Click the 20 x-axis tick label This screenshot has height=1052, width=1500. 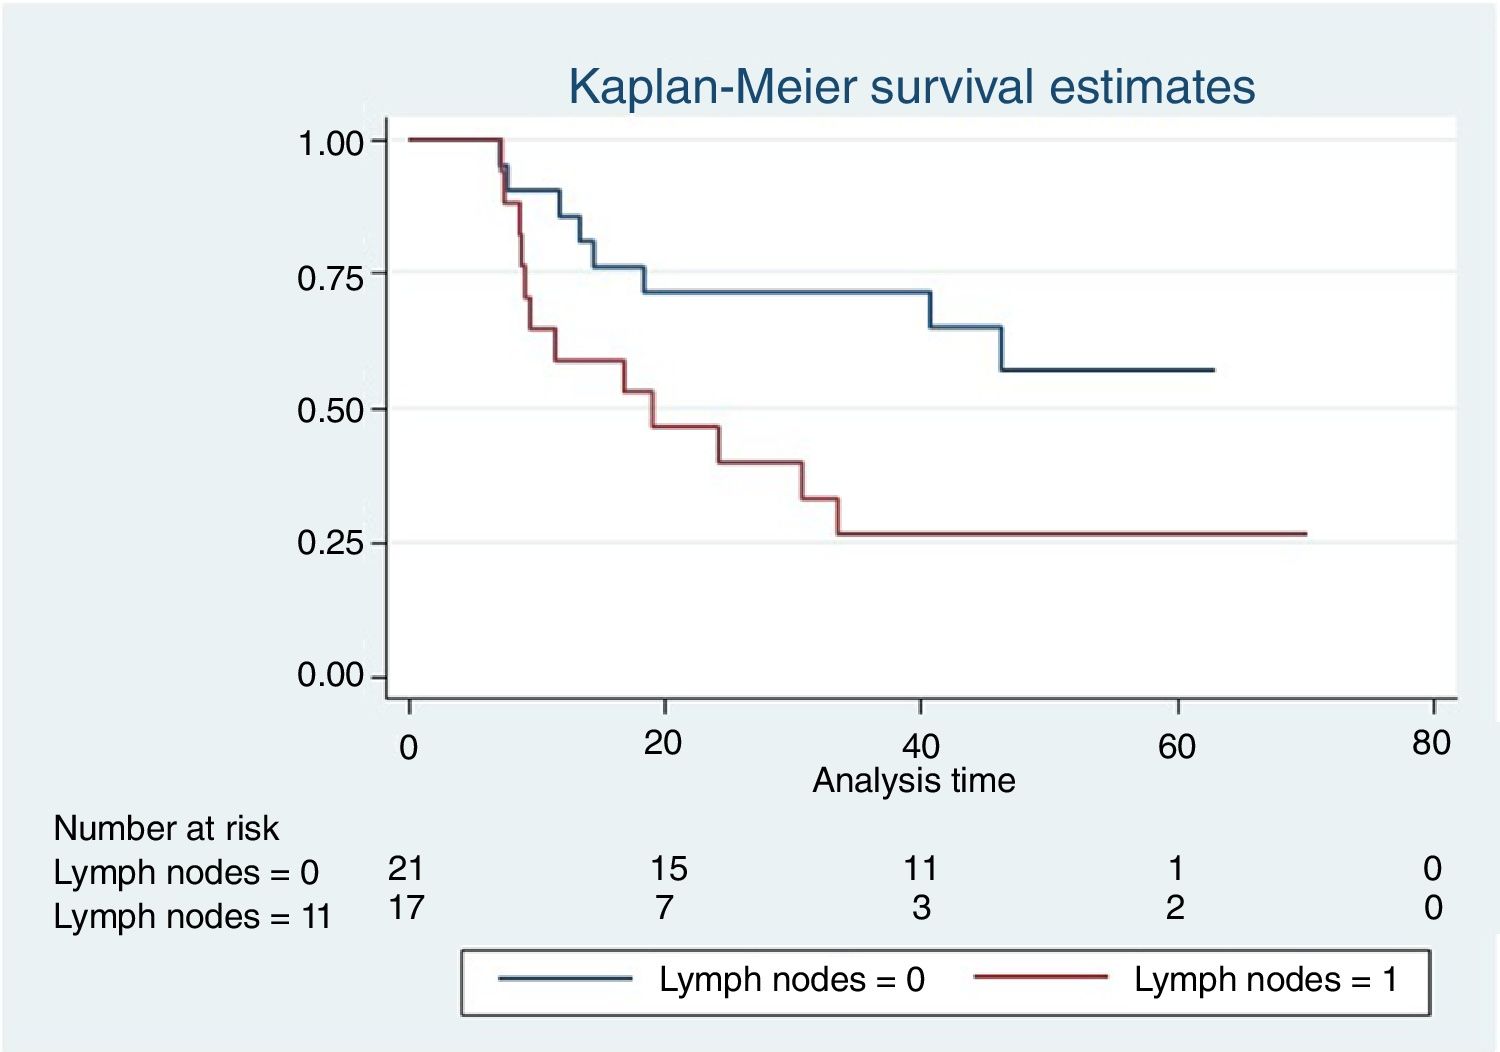coord(663,743)
